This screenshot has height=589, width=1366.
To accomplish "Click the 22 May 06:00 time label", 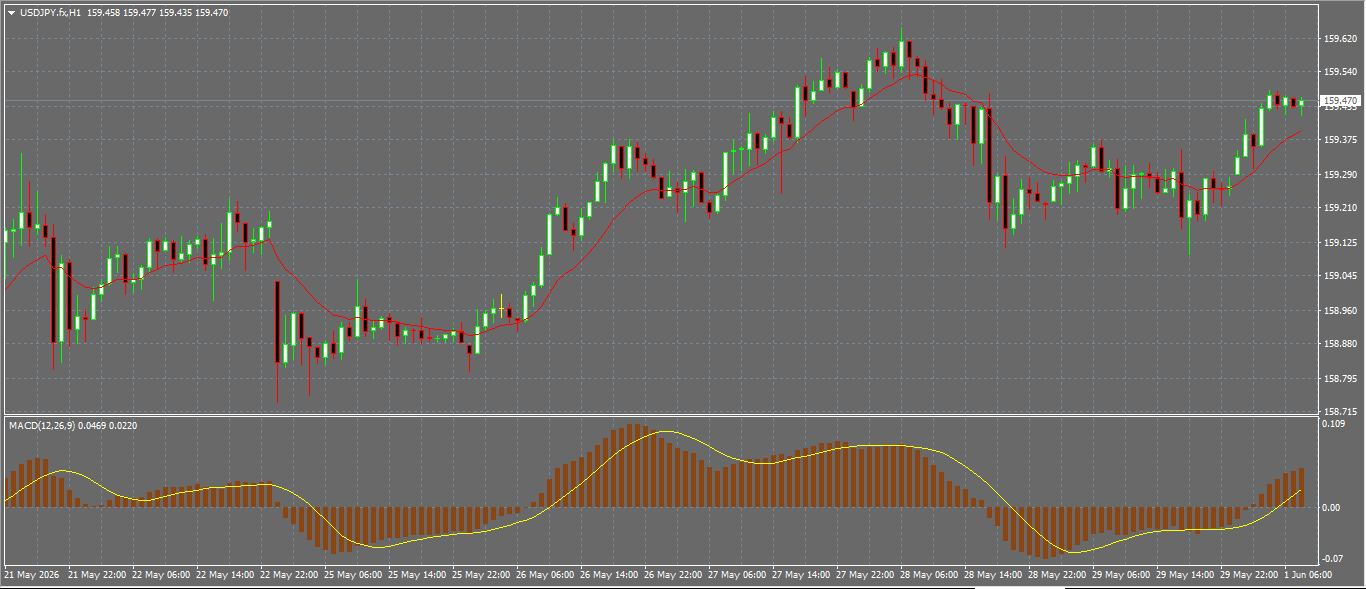I will coord(162,576).
